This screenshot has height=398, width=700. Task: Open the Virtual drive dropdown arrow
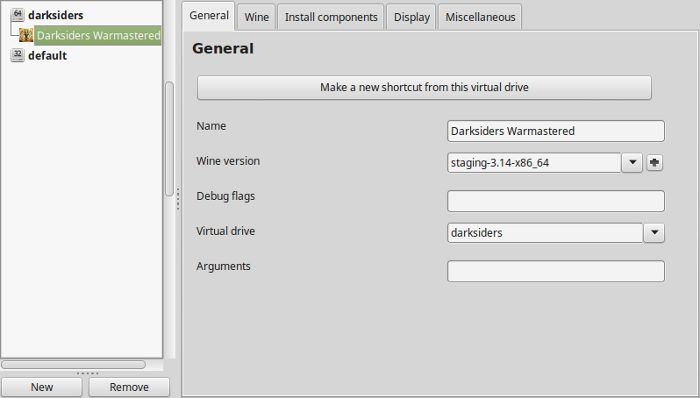[654, 232]
